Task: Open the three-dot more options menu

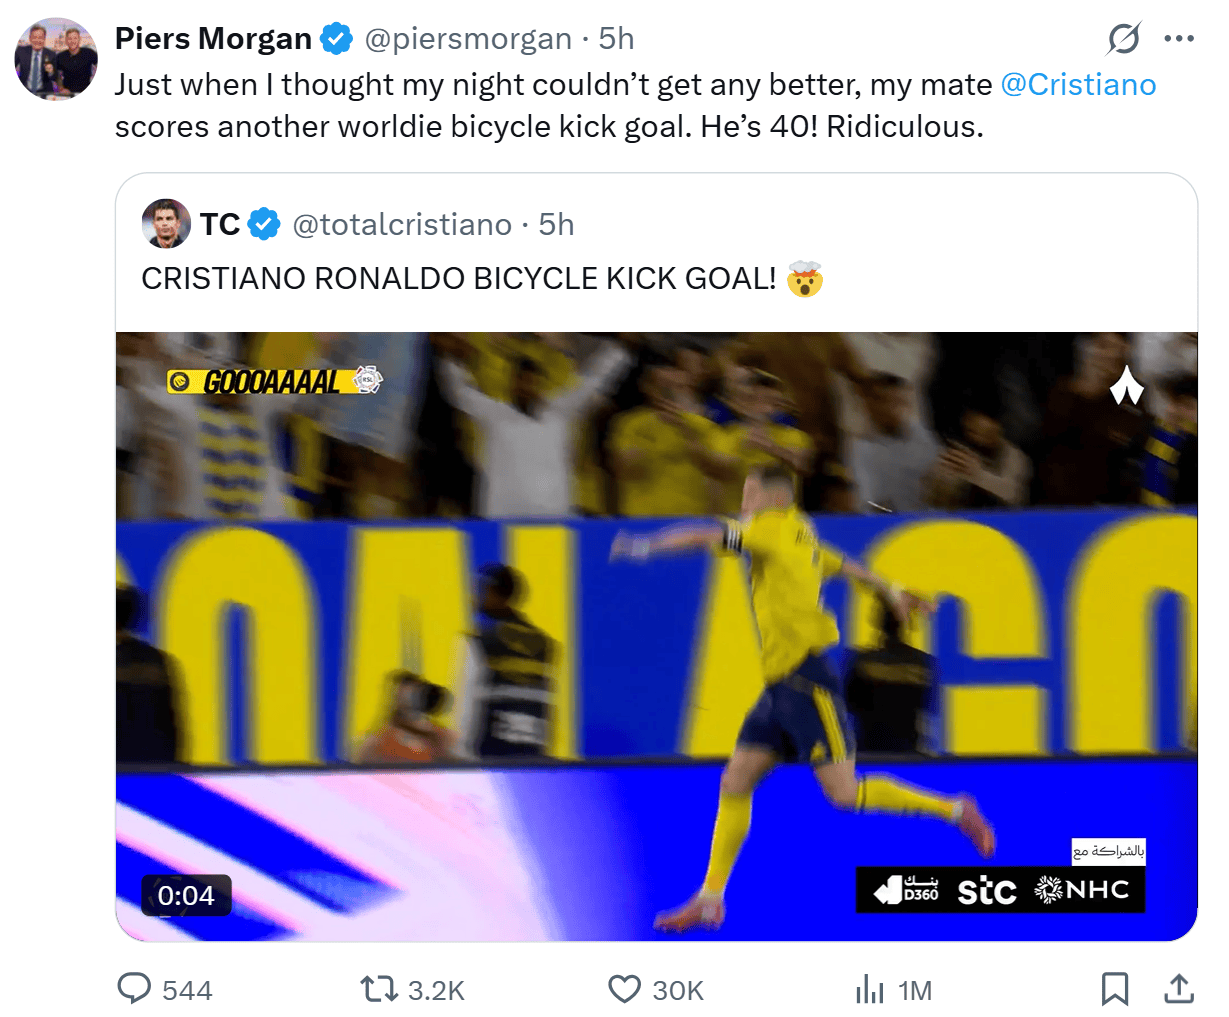Action: pyautogui.click(x=1179, y=39)
